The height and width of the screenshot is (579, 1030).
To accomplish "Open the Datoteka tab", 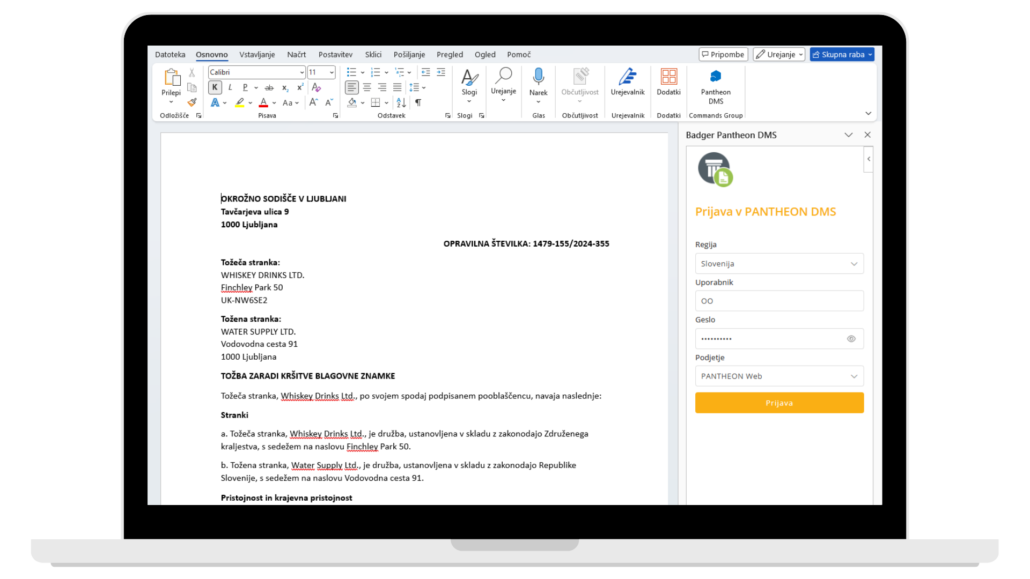I will pyautogui.click(x=170, y=55).
